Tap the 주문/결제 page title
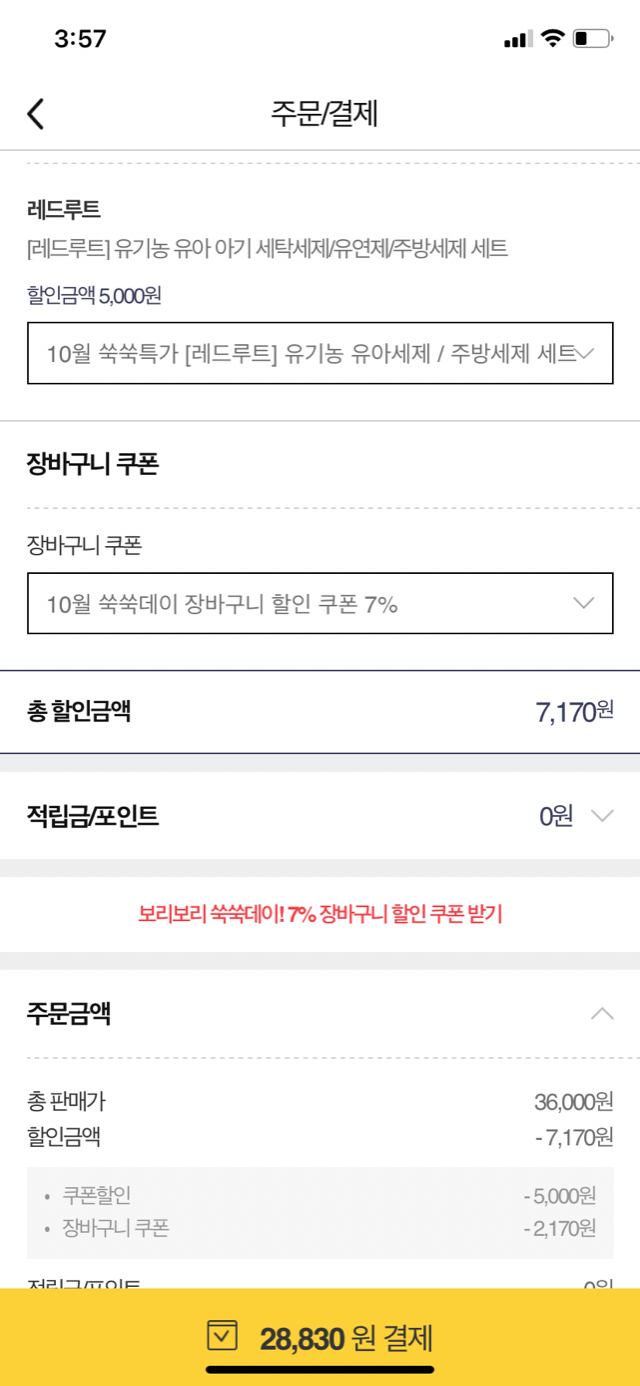Viewport: 640px width, 1386px height. (x=324, y=113)
